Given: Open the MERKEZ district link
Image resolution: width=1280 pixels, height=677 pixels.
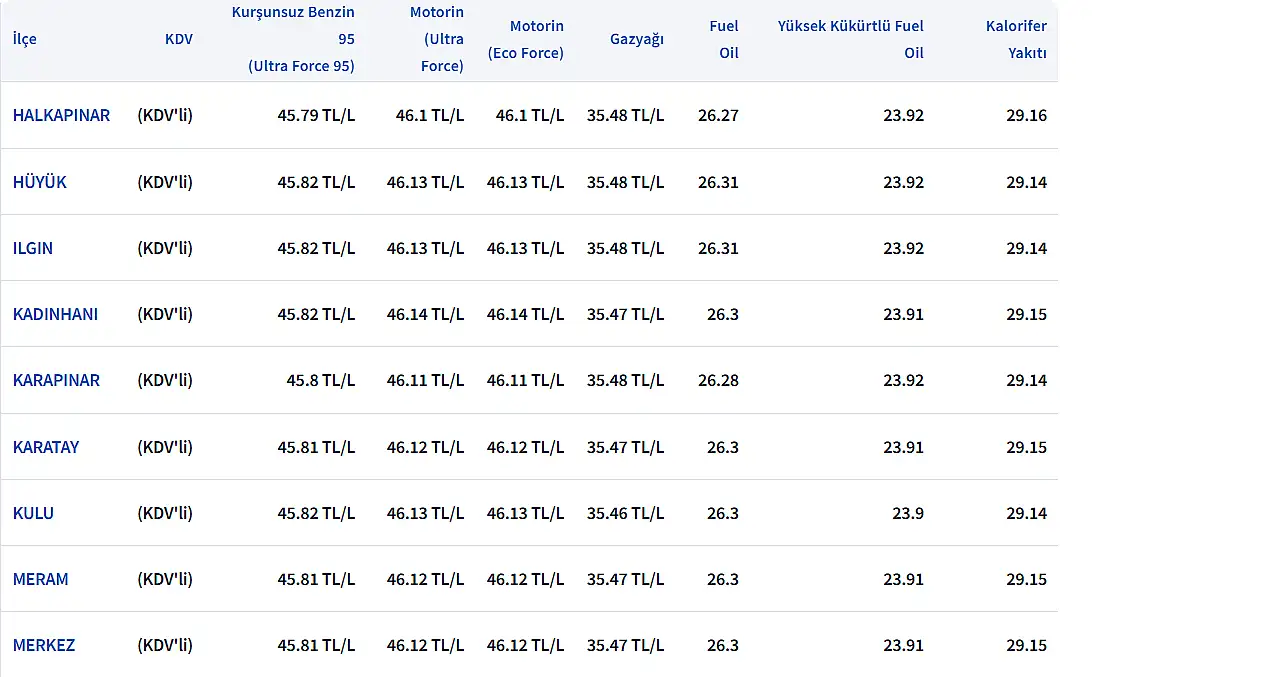Looking at the screenshot, I should (44, 645).
